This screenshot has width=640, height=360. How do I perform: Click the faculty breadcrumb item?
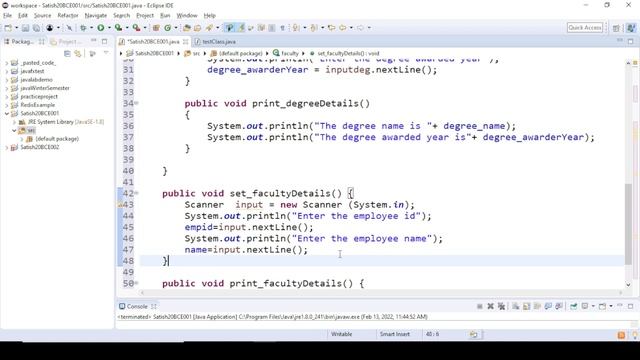[x=286, y=53]
